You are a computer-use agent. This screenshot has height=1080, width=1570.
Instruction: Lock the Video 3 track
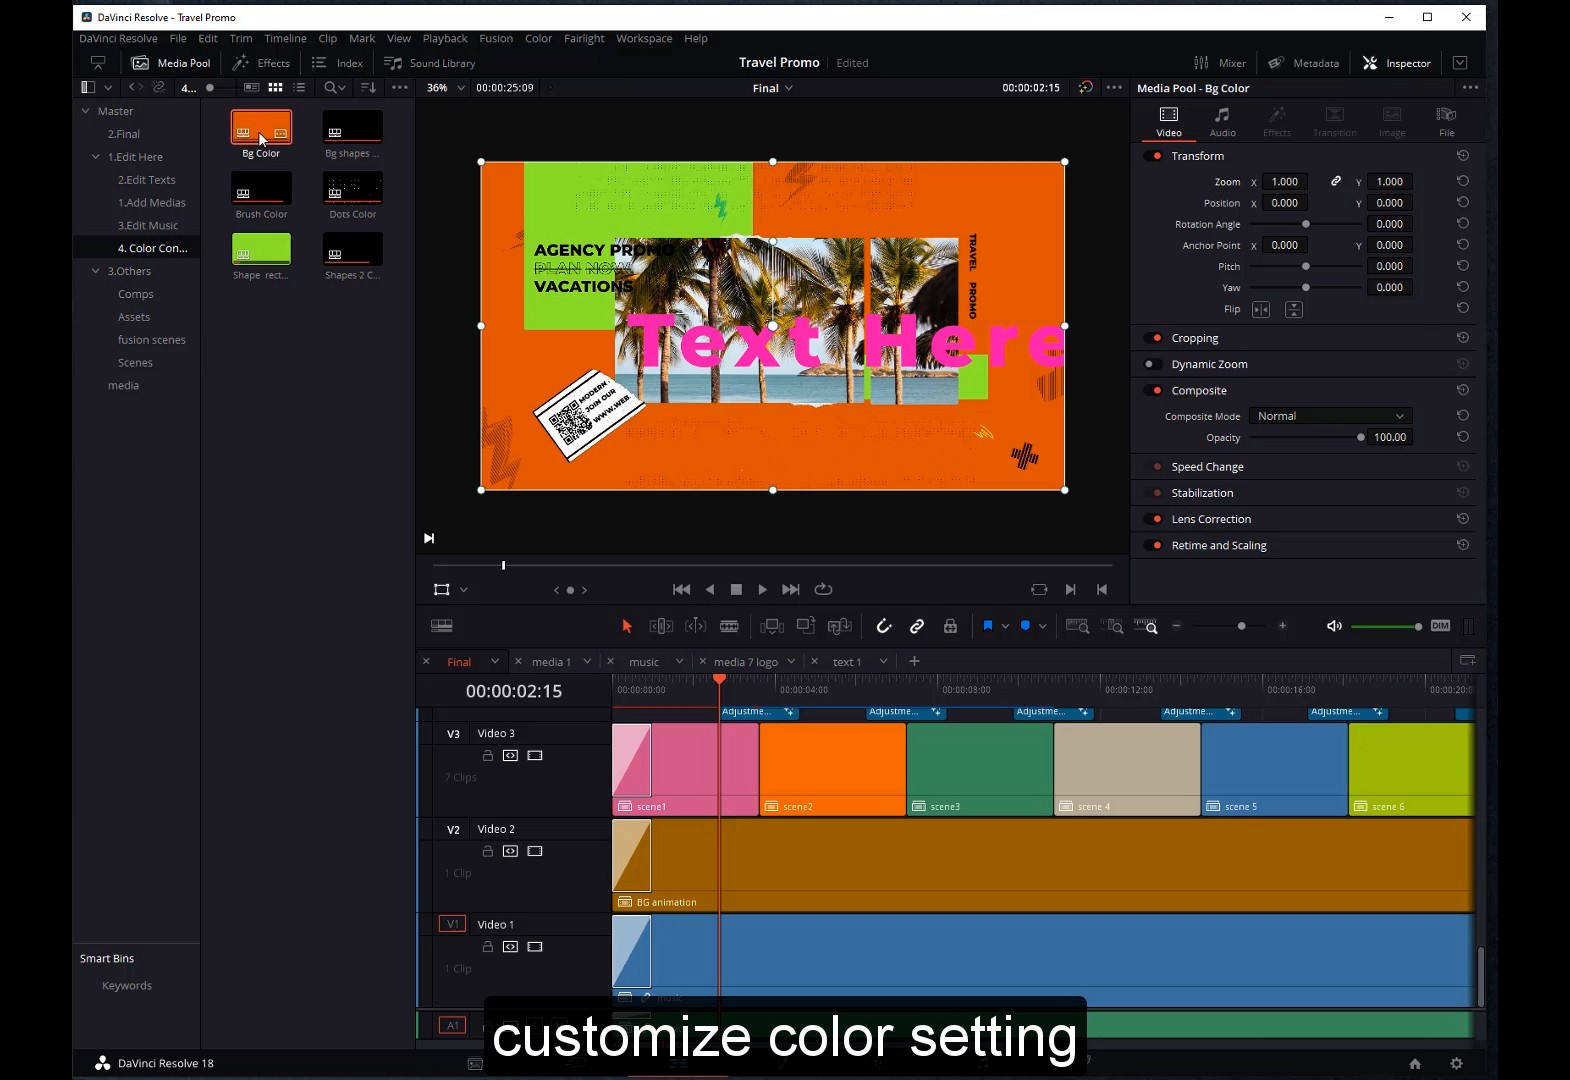488,756
